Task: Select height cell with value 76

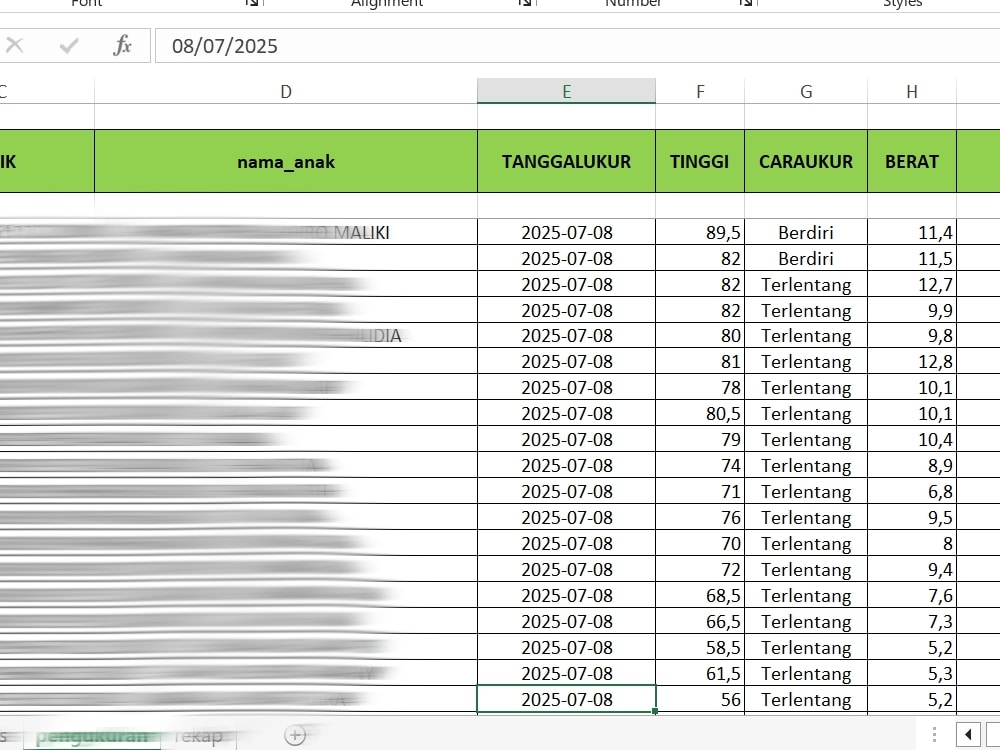Action: click(x=700, y=517)
